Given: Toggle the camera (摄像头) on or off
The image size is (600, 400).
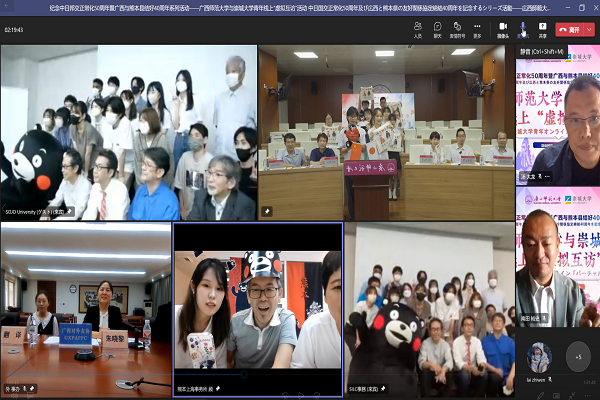Looking at the screenshot, I should pyautogui.click(x=503, y=26).
